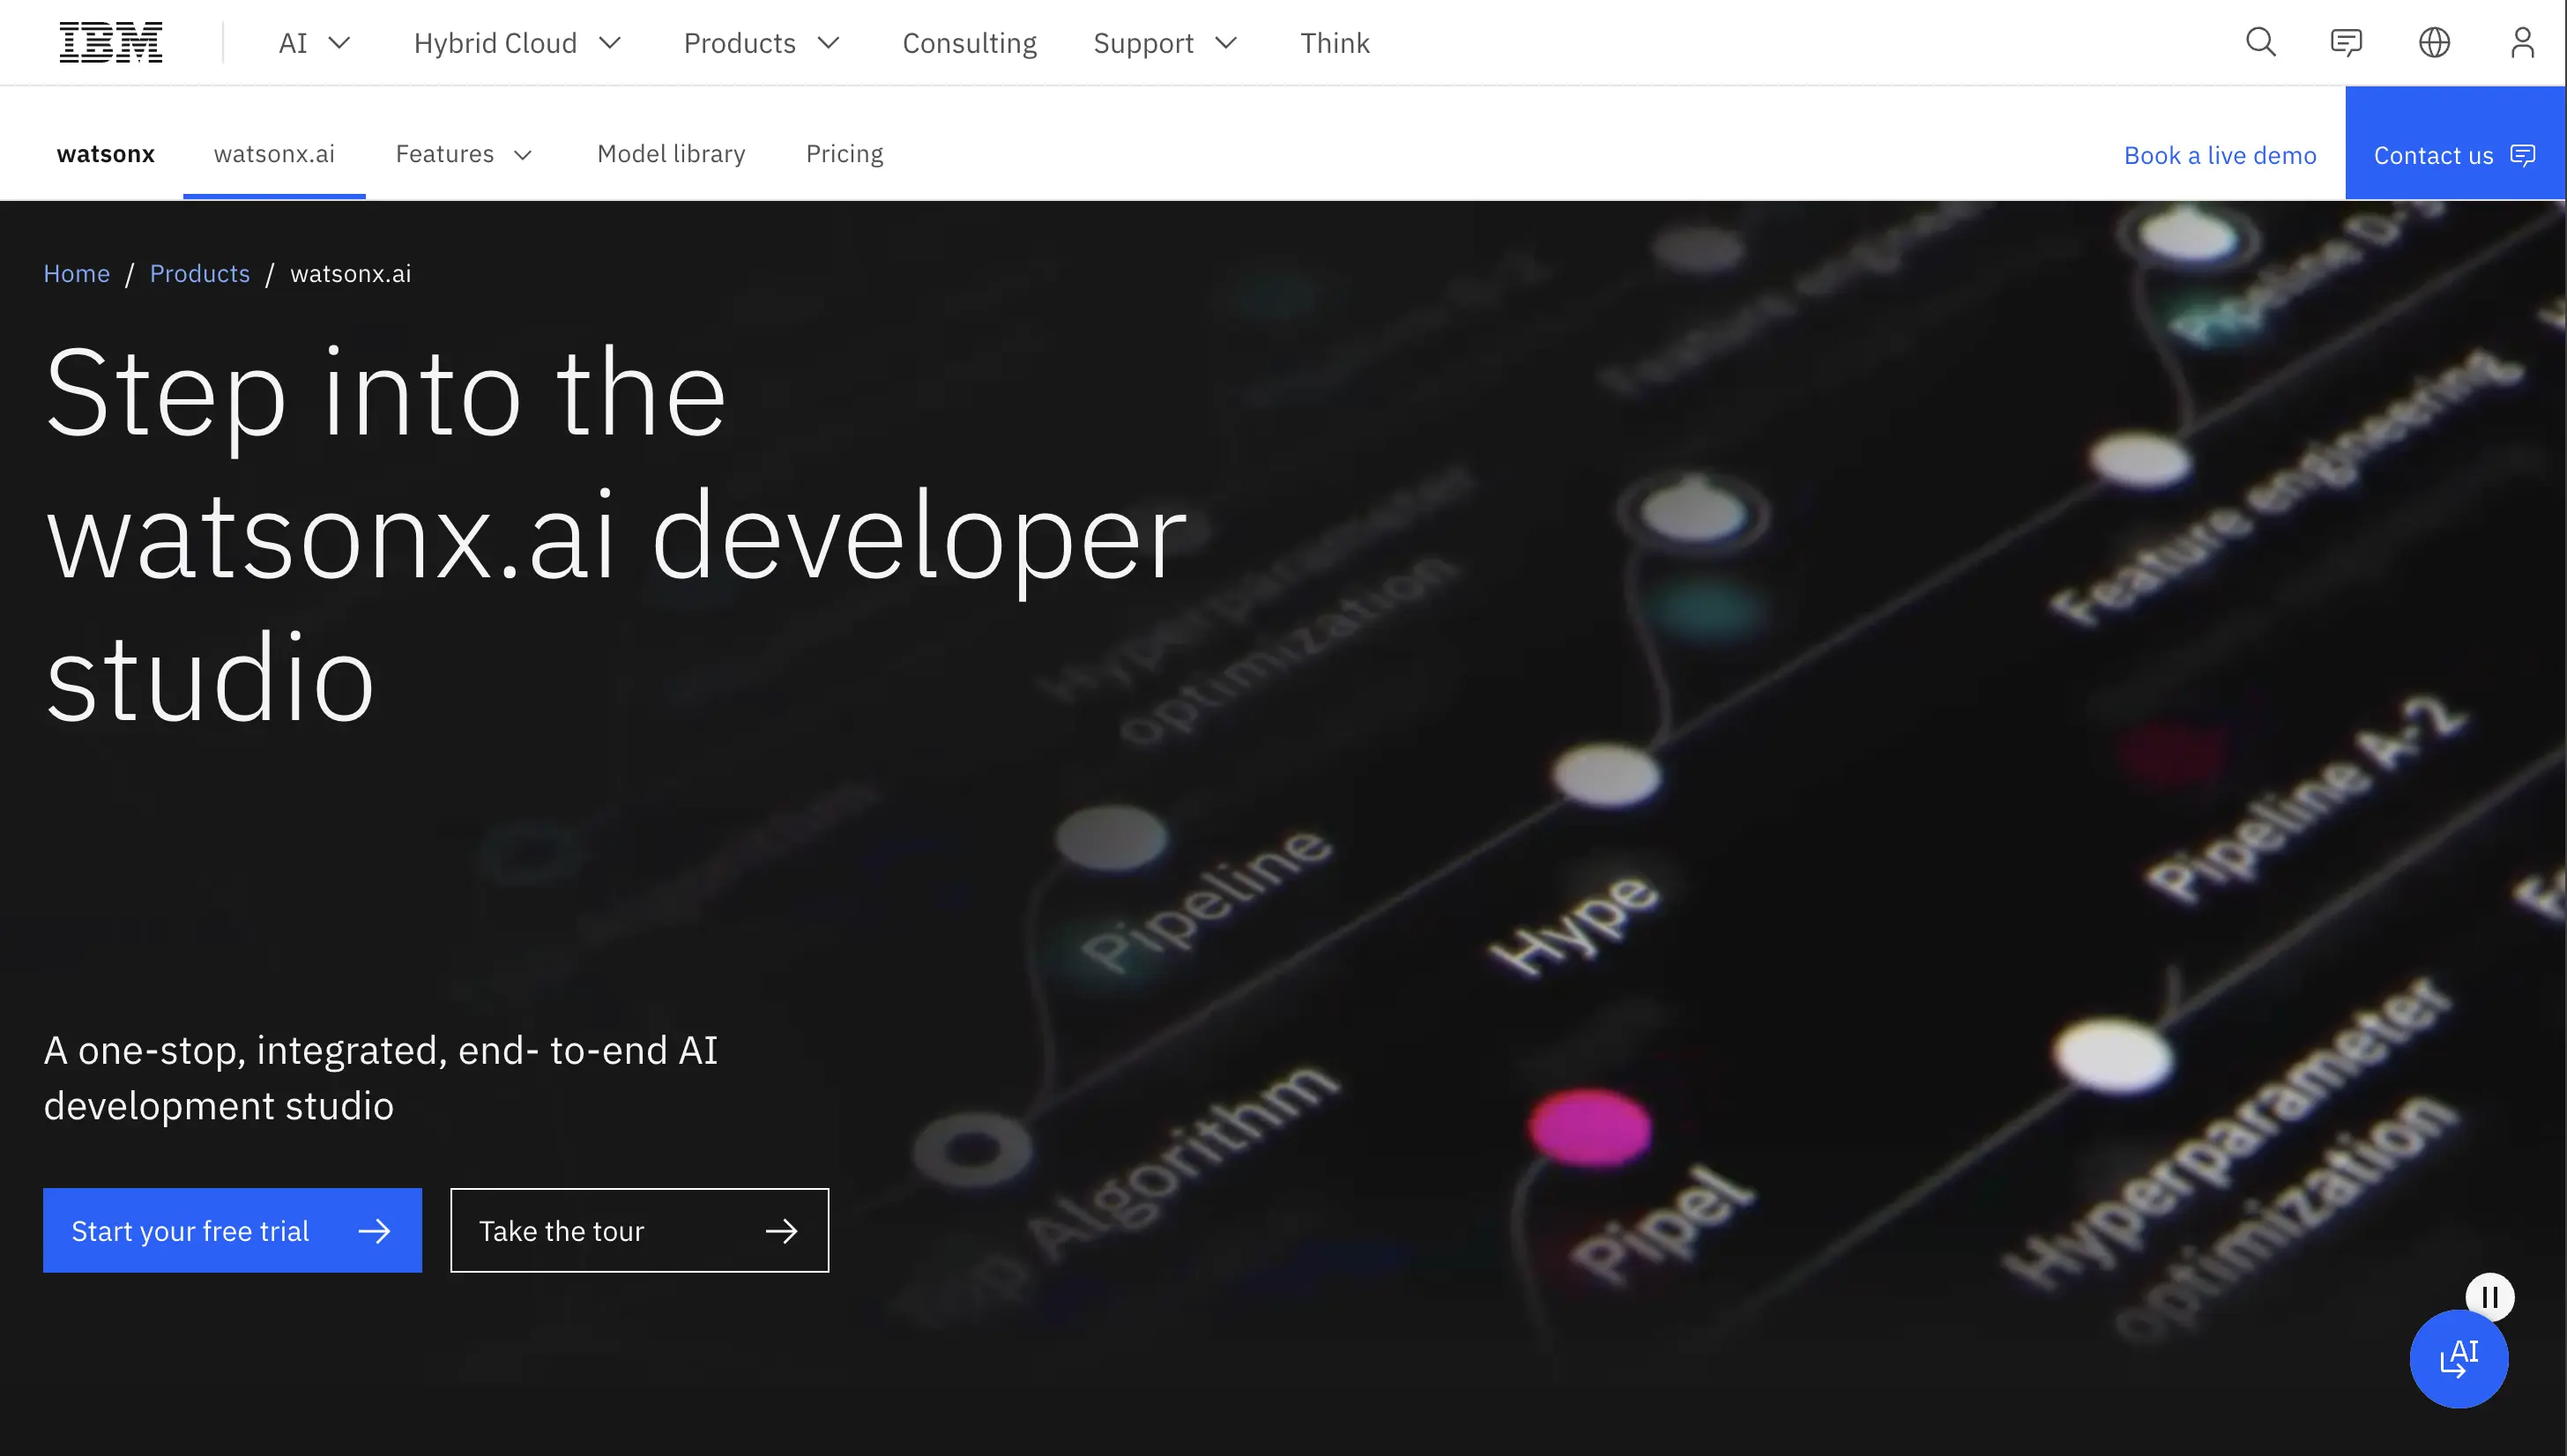The width and height of the screenshot is (2567, 1456).
Task: Click the Home breadcrumb link
Action: coord(76,273)
